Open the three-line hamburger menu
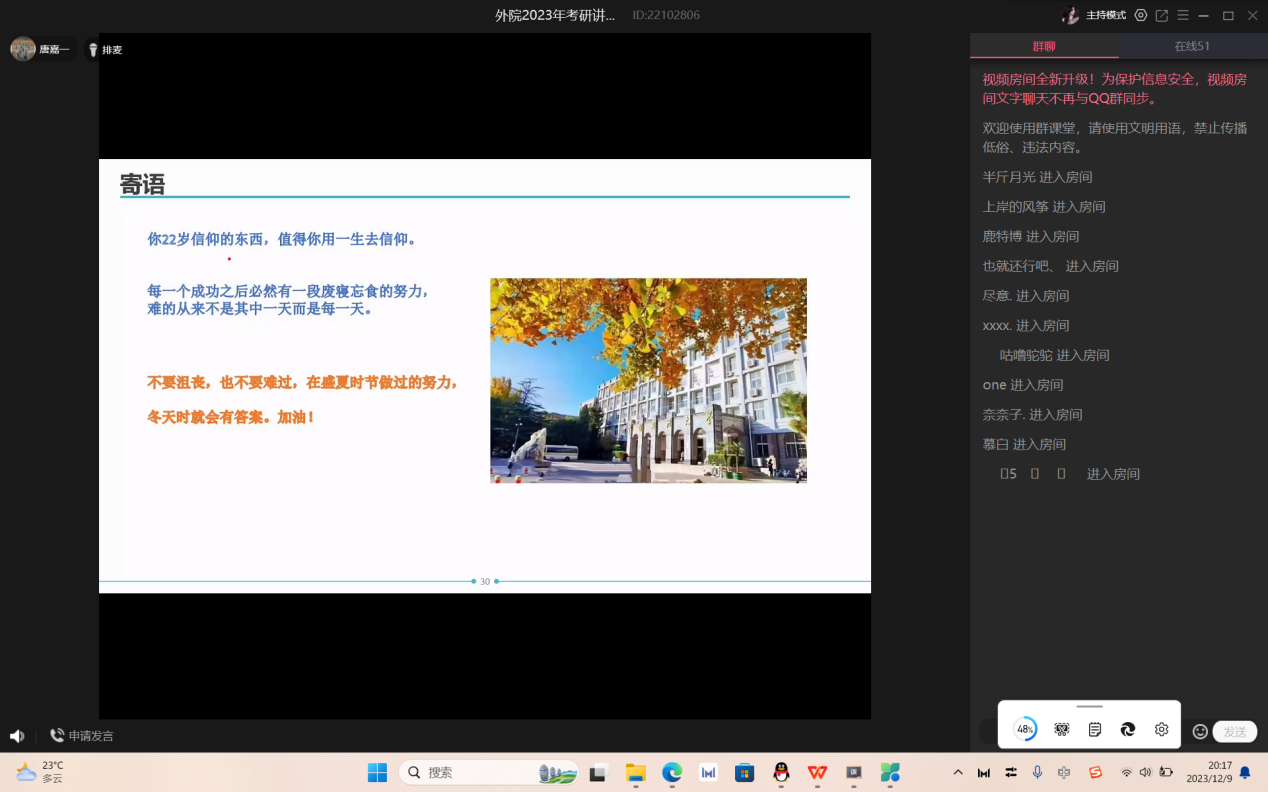The width and height of the screenshot is (1268, 792). pyautogui.click(x=1183, y=15)
